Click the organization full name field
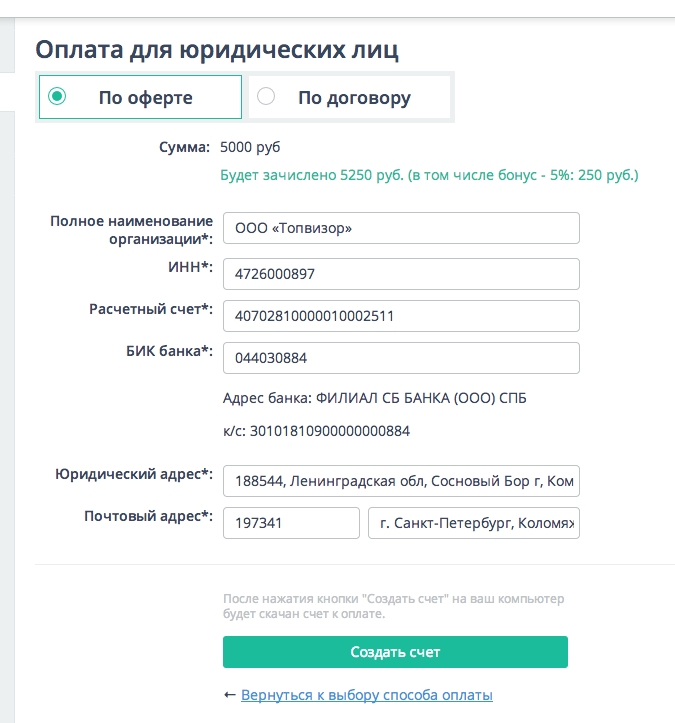Viewport: 675px width, 723px height. pos(401,228)
